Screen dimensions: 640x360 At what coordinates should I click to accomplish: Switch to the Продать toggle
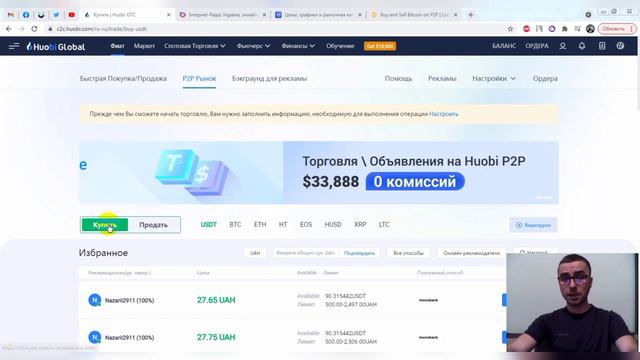point(153,225)
